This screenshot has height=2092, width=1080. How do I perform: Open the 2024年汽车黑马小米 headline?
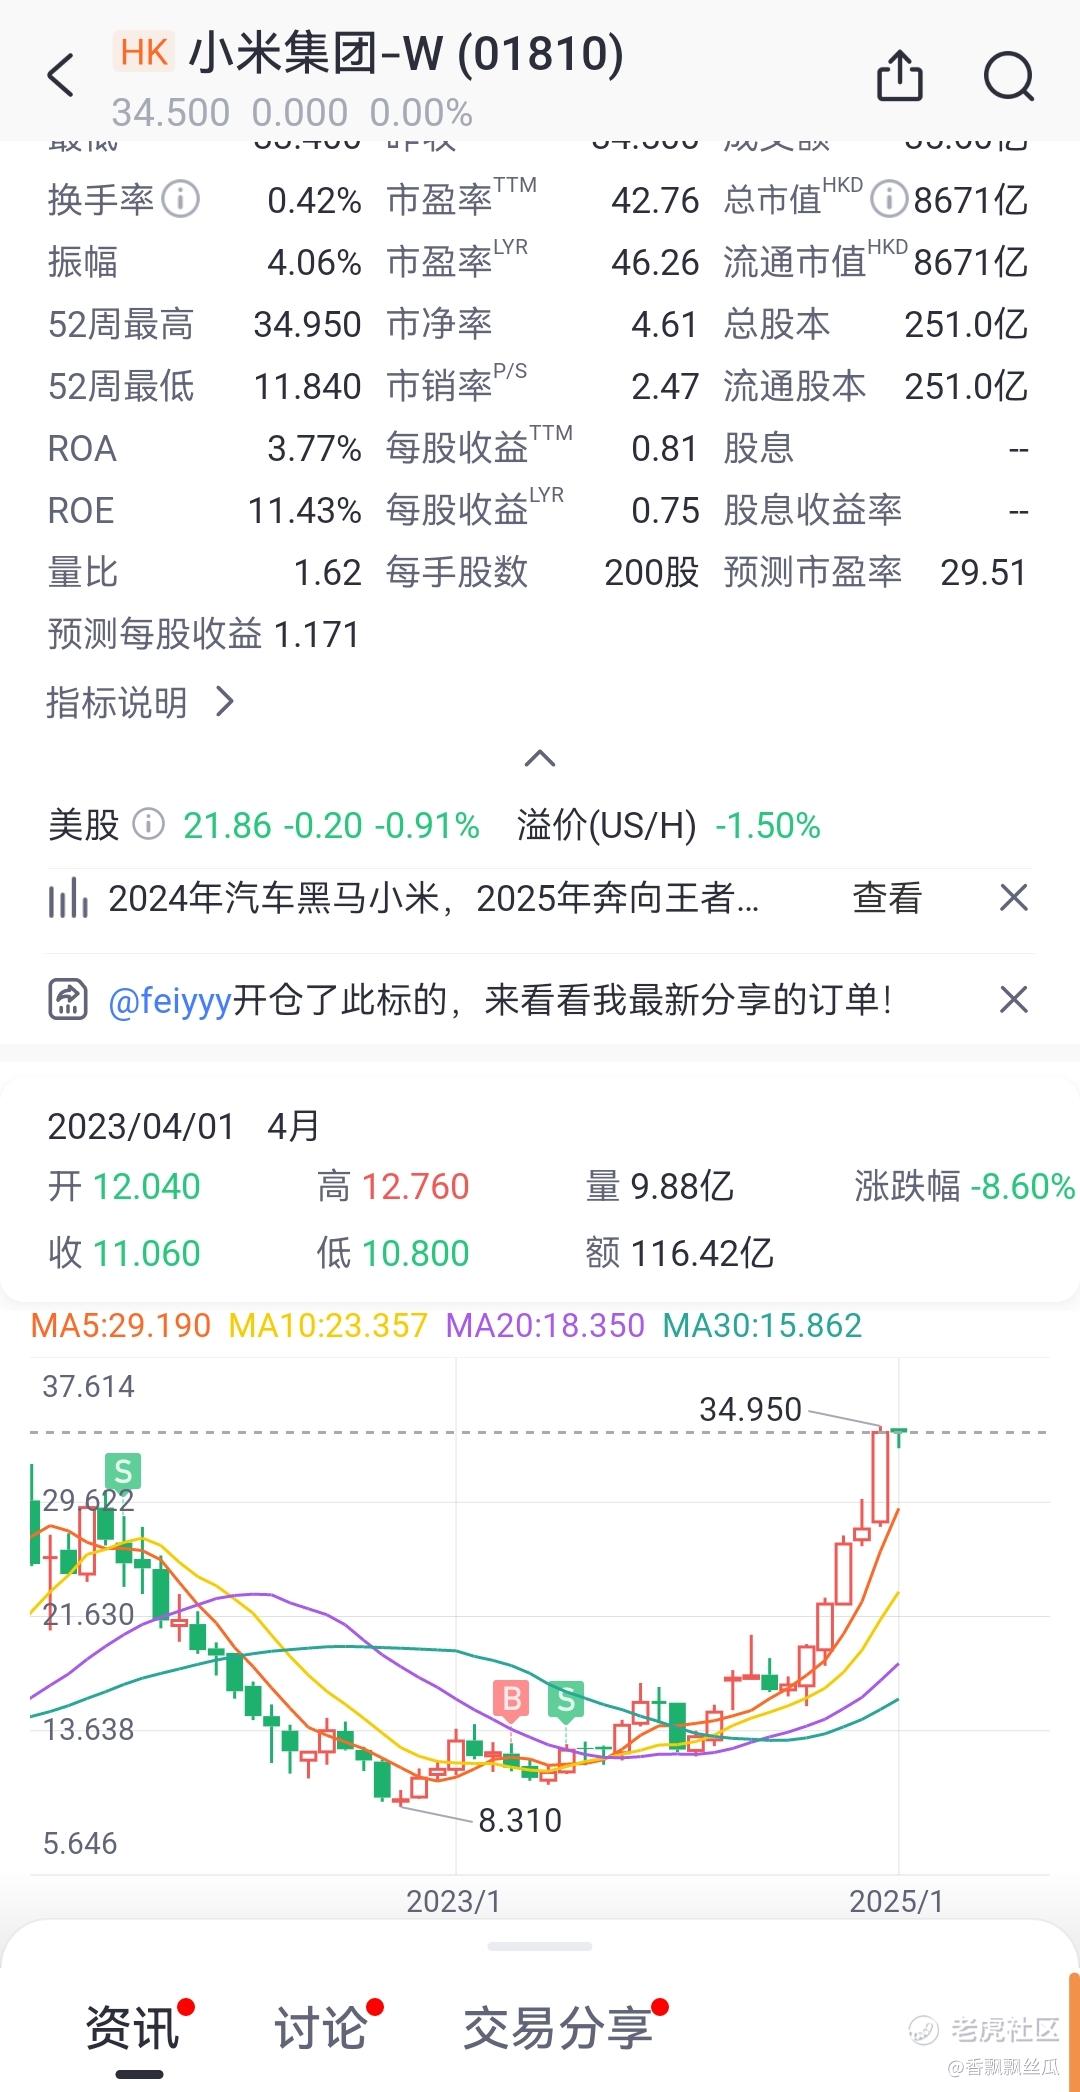[434, 897]
